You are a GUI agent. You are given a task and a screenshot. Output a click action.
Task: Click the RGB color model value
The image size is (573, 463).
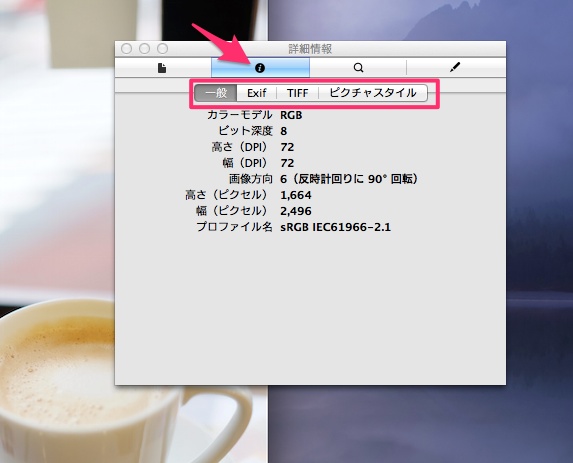[291, 115]
